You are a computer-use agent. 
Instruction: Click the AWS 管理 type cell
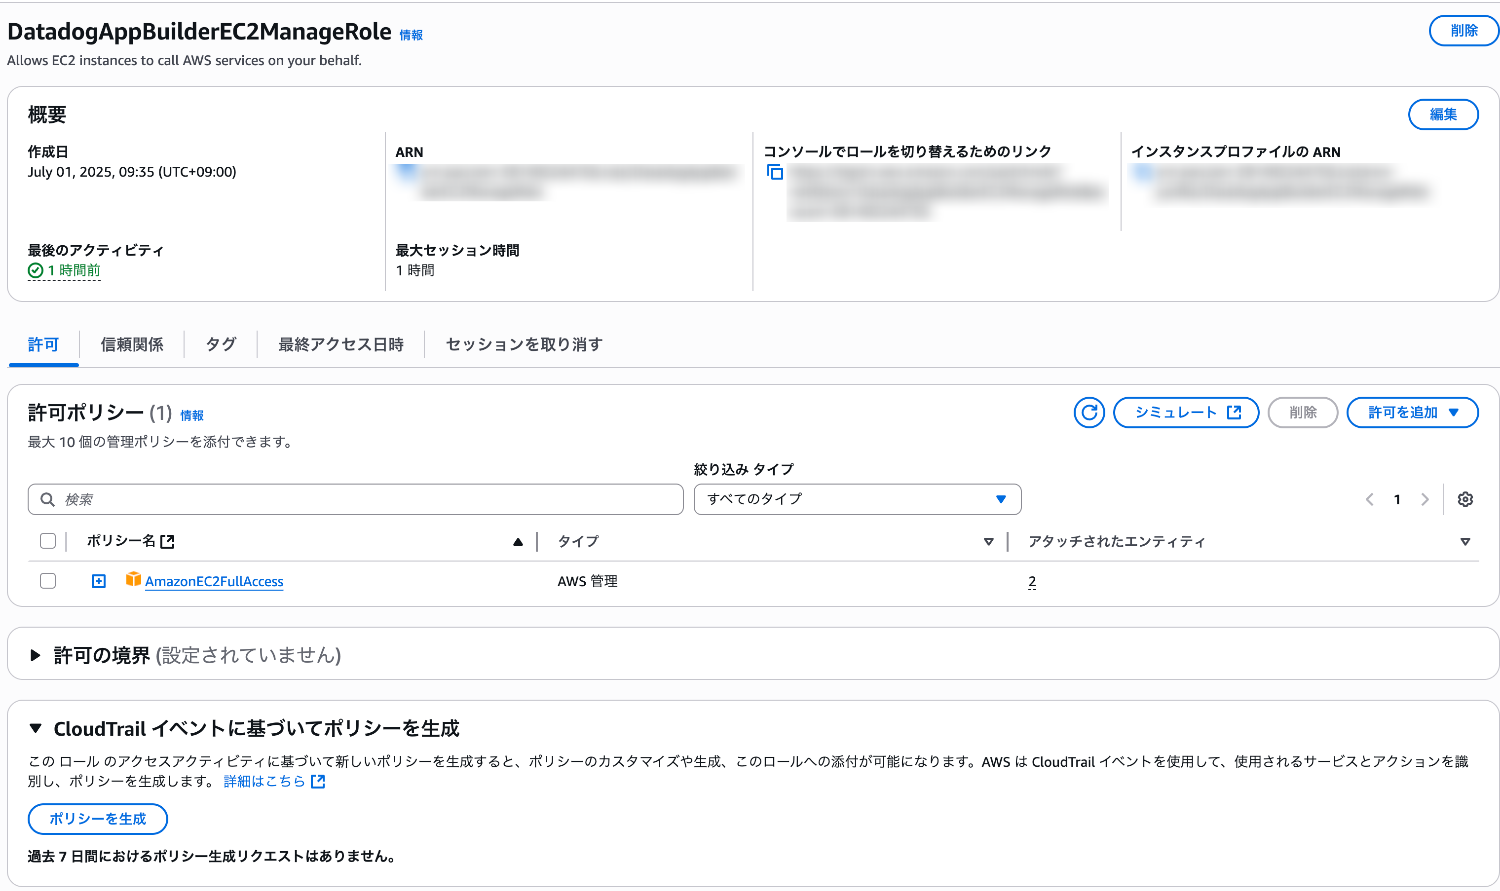(588, 581)
